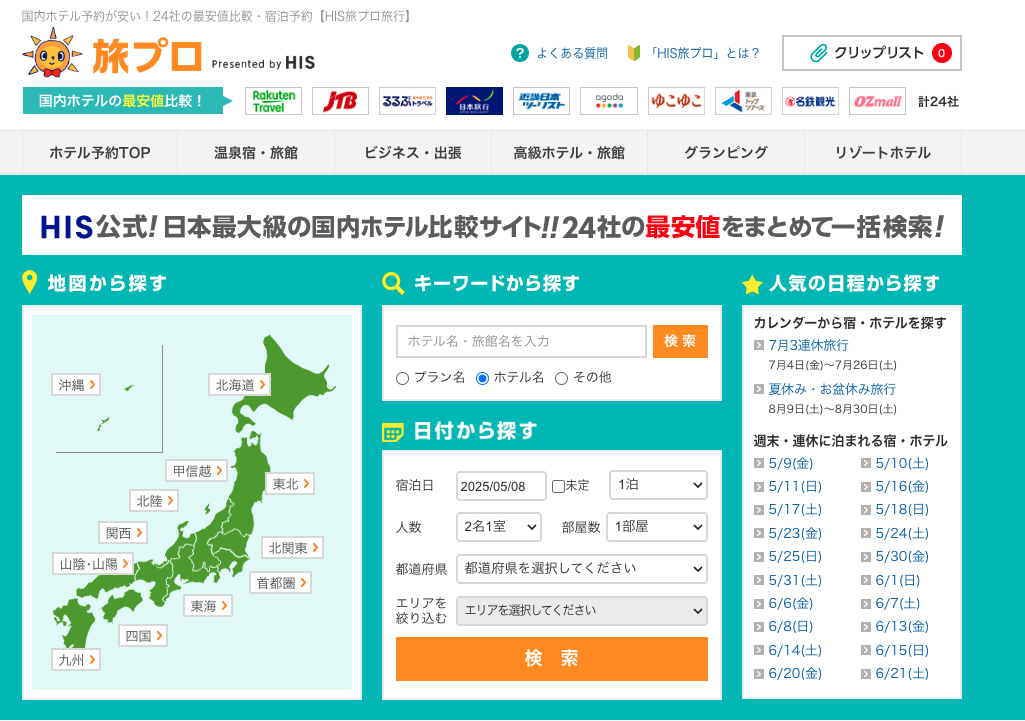Open the 1泊 nights dropdown
Viewport: 1025px width, 721px height.
point(658,485)
